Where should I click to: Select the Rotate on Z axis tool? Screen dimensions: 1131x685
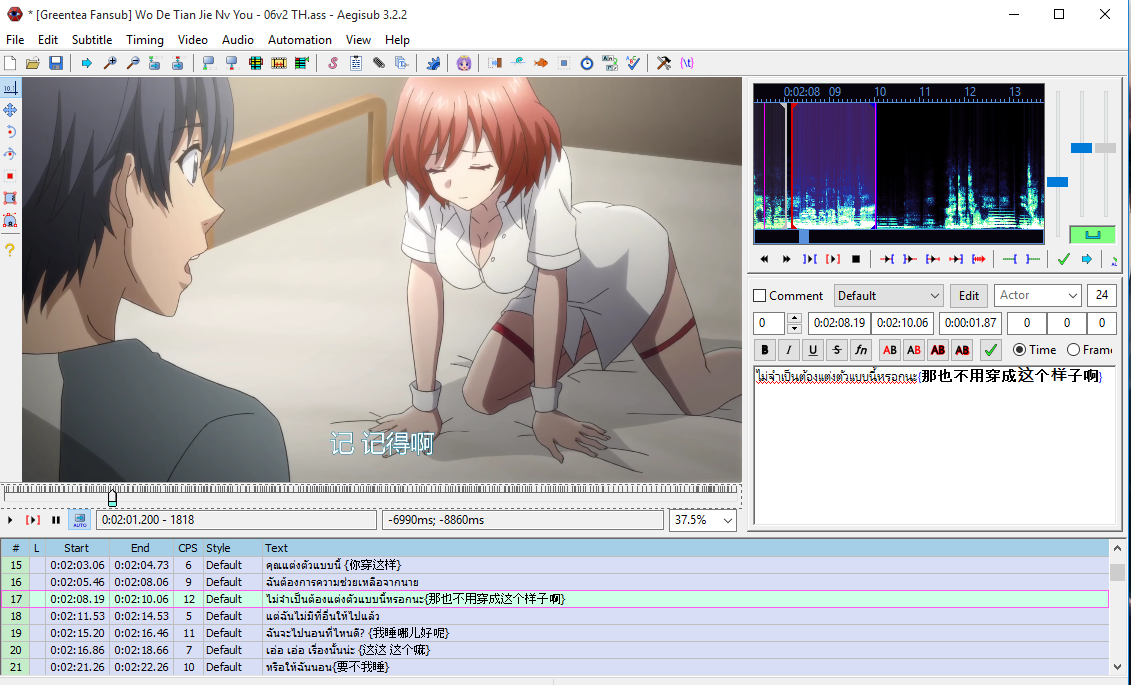tap(10, 132)
